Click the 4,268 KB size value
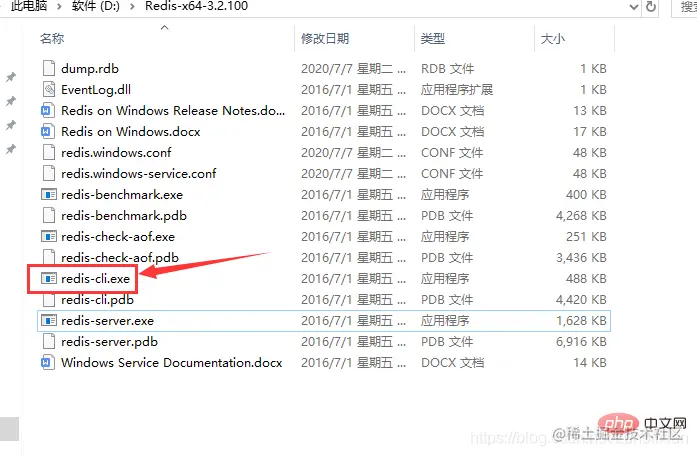 pyautogui.click(x=581, y=216)
